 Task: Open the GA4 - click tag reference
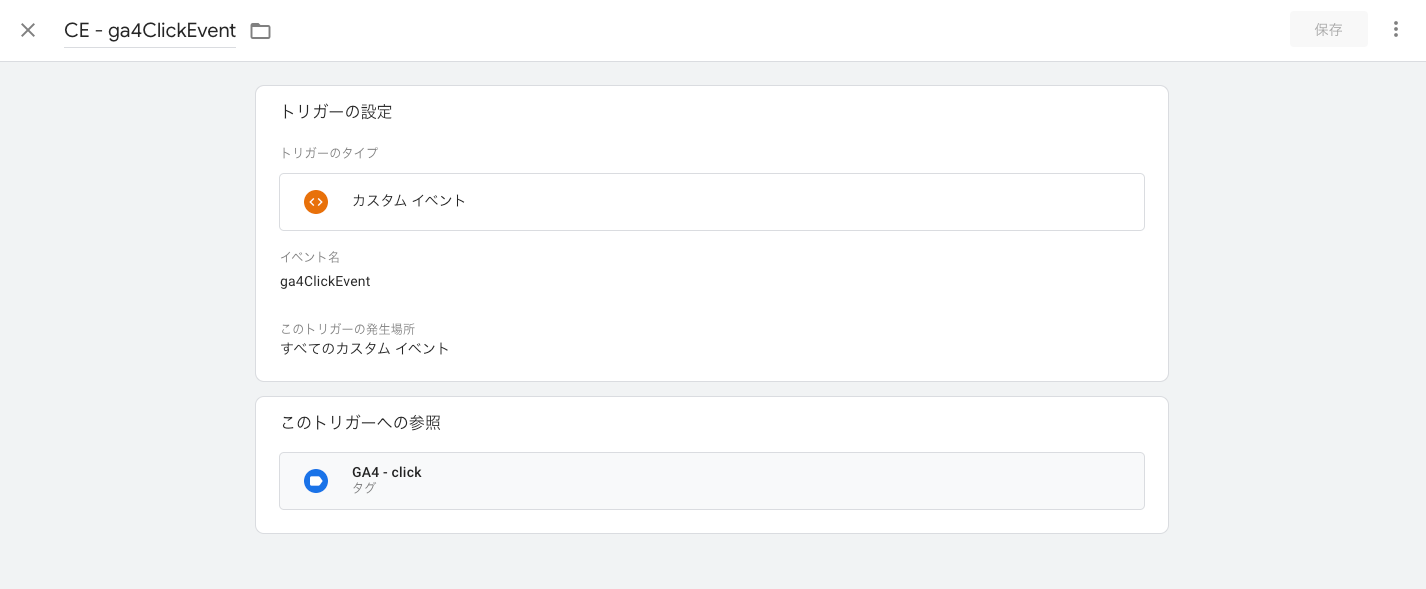coord(387,472)
